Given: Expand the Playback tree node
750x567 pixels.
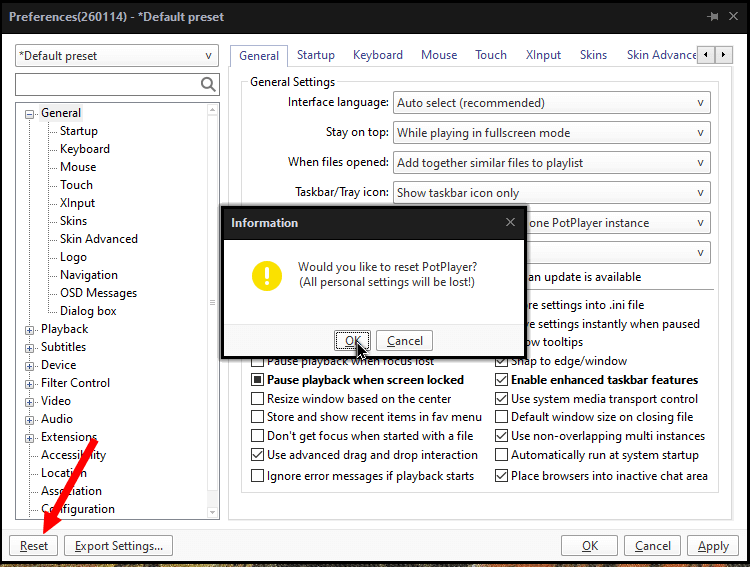Looking at the screenshot, I should coord(30,329).
